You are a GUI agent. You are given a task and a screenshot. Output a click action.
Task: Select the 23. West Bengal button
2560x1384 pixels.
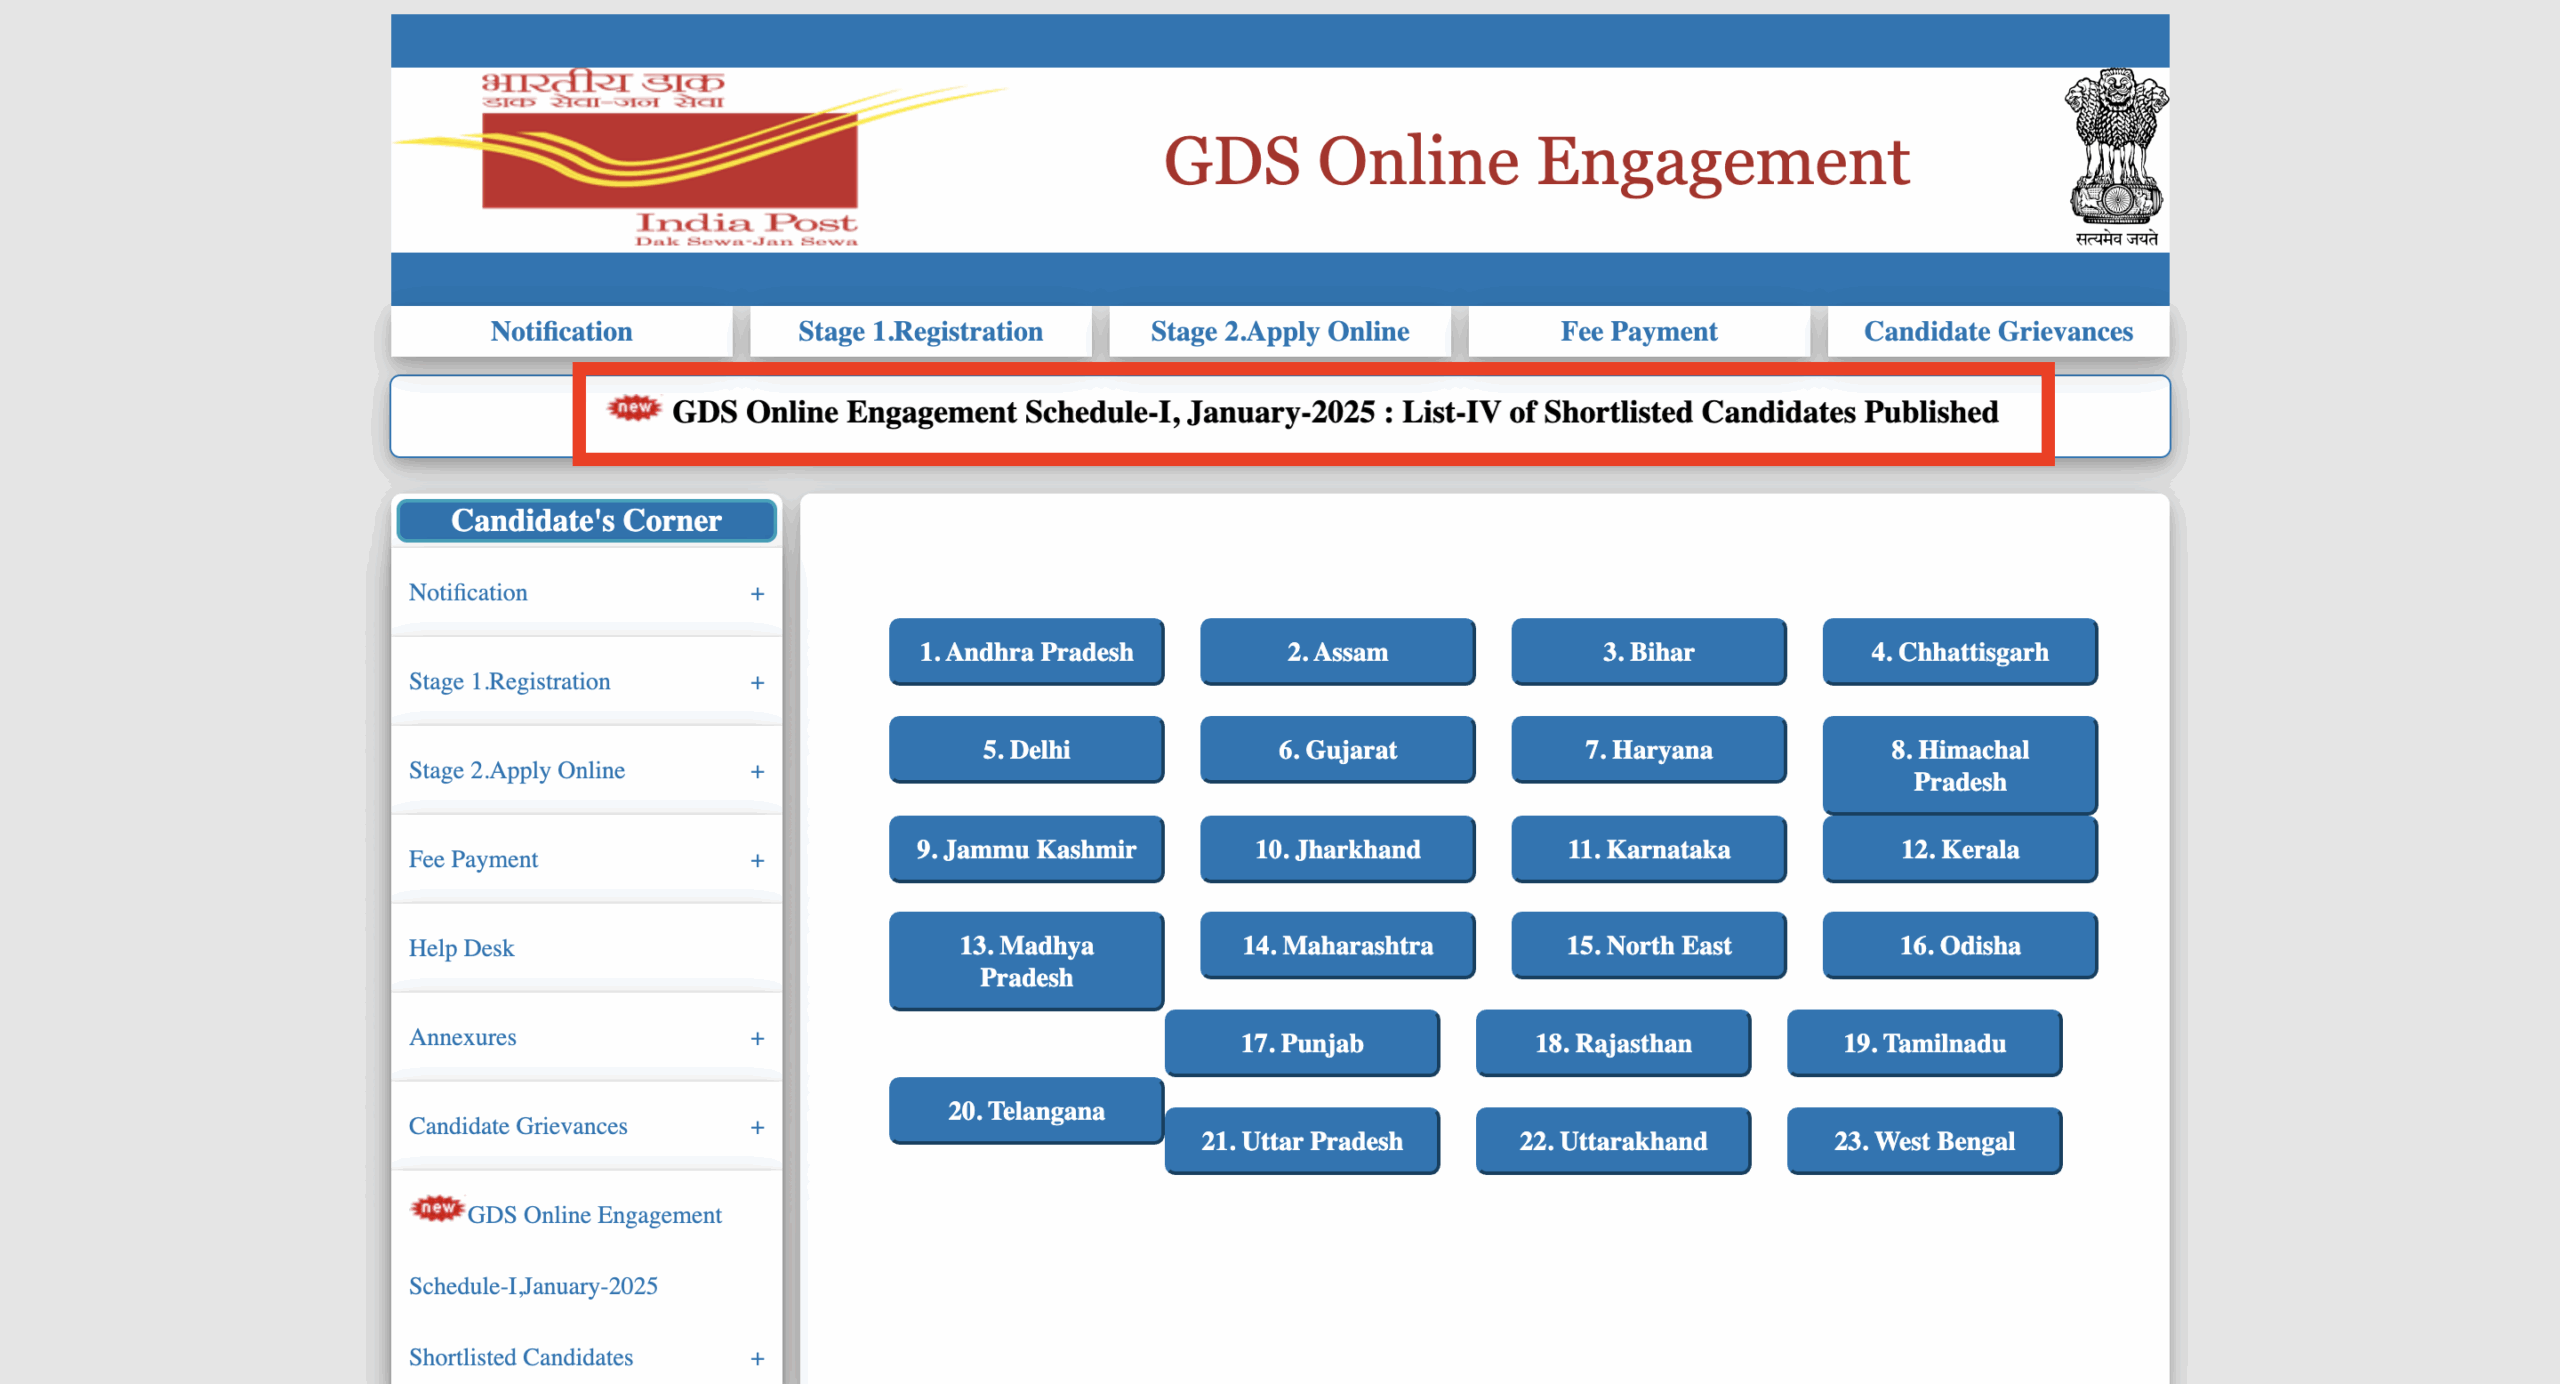1923,1141
